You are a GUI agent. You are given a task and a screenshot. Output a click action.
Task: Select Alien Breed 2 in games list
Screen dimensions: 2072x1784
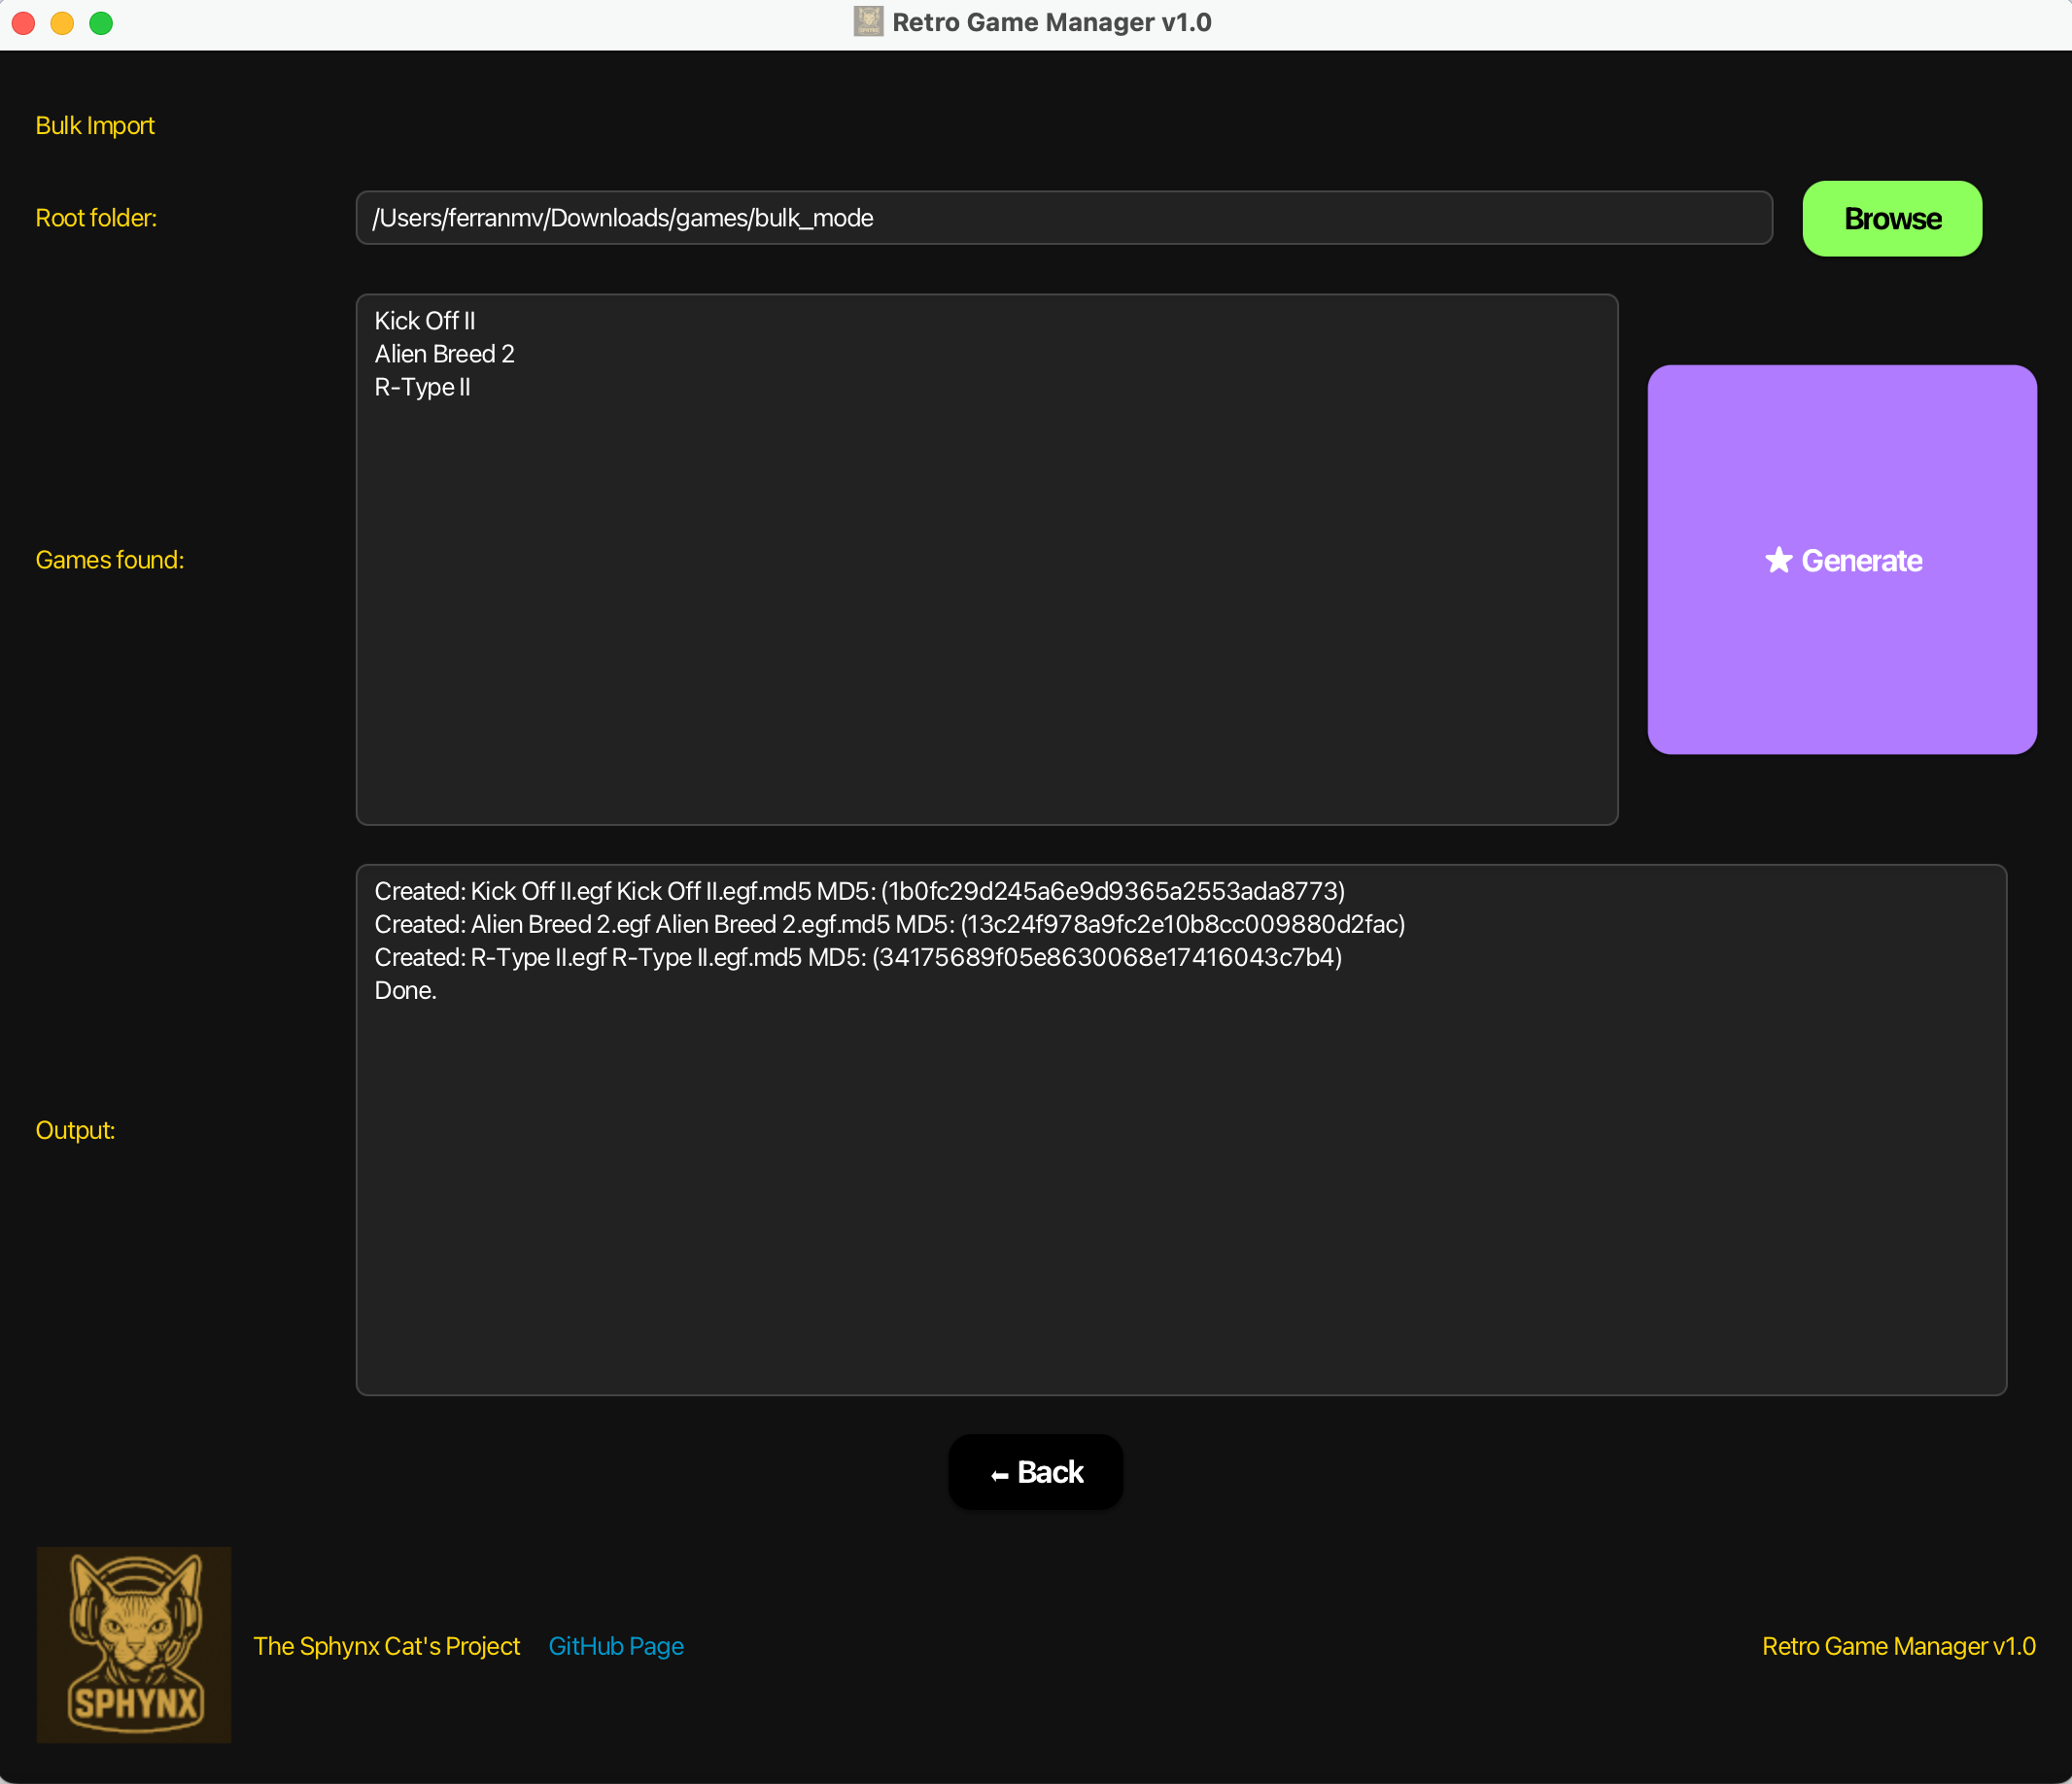444,354
